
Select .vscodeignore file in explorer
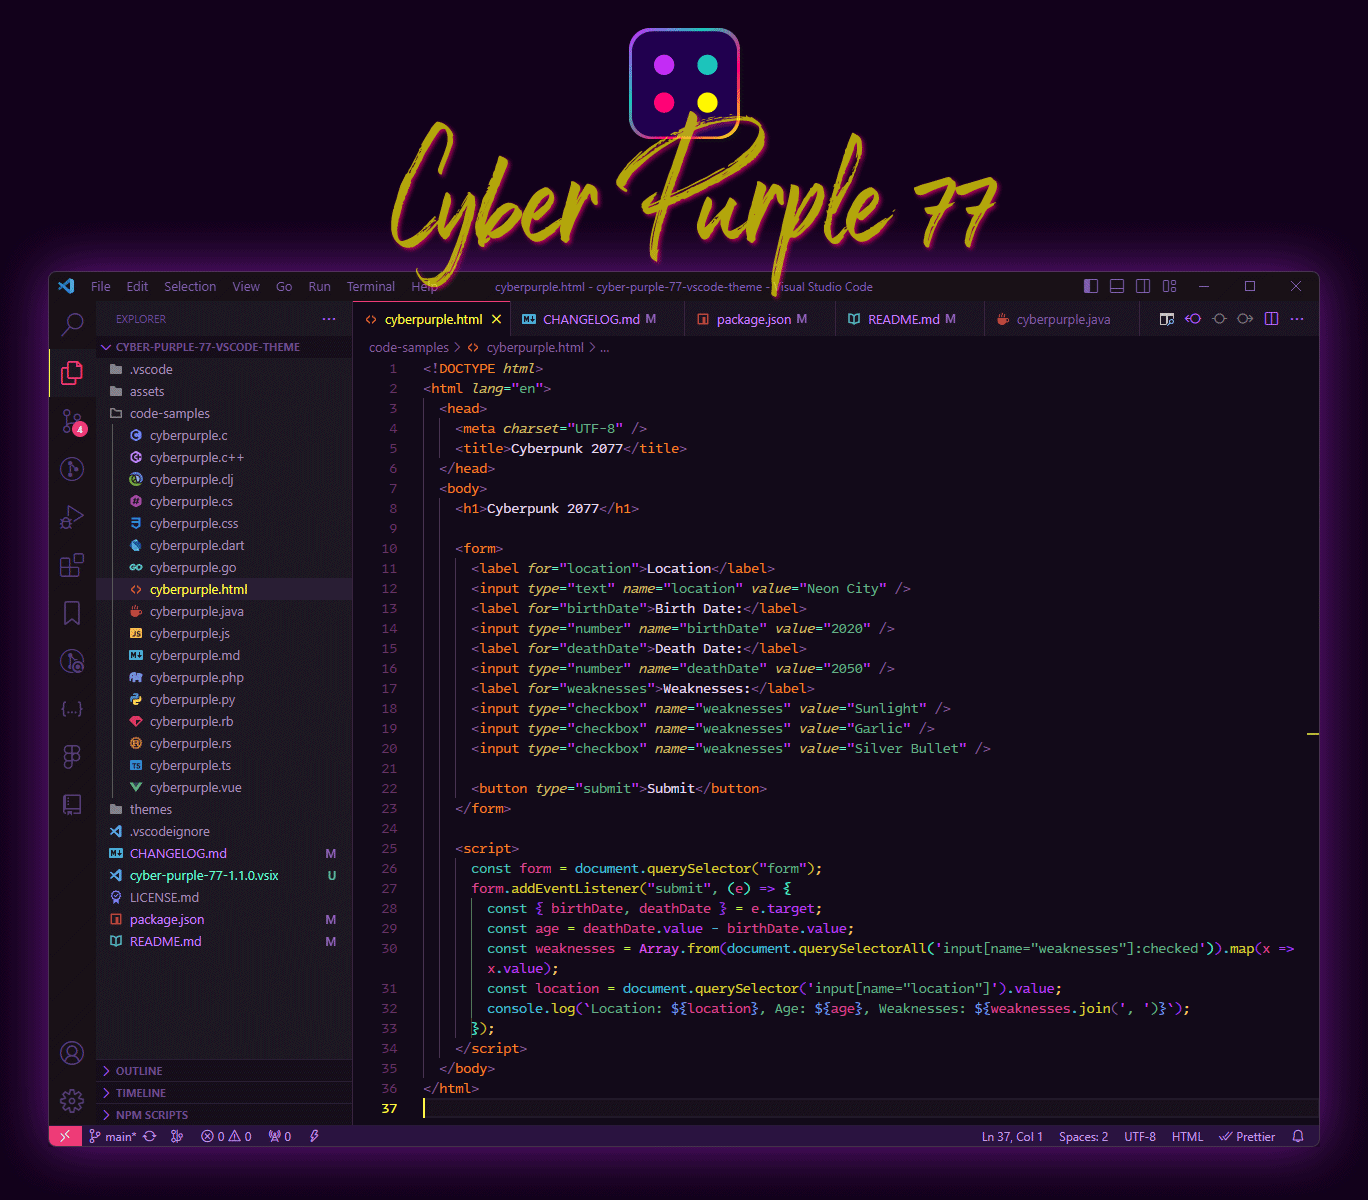point(224,831)
